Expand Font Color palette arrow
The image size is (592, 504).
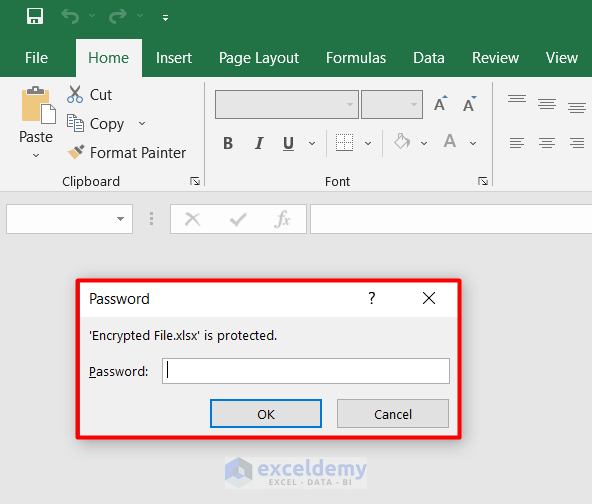tap(473, 143)
